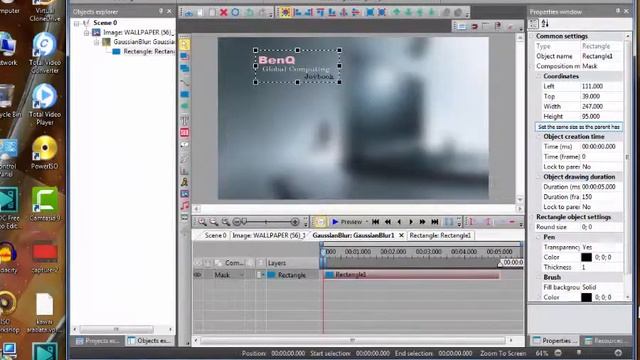Click the alphabetical sort icon in Properties window

pyautogui.click(x=545, y=24)
